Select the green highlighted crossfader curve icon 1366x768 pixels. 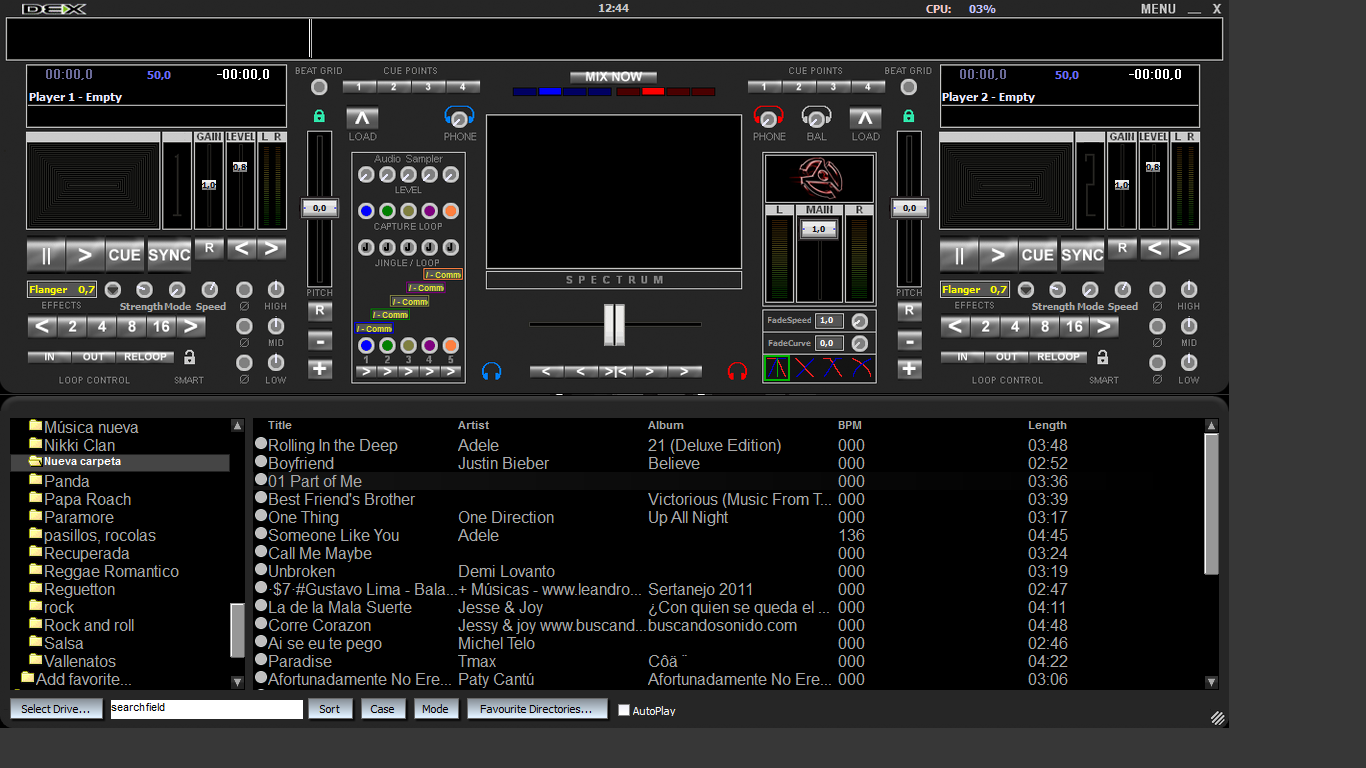pos(775,368)
